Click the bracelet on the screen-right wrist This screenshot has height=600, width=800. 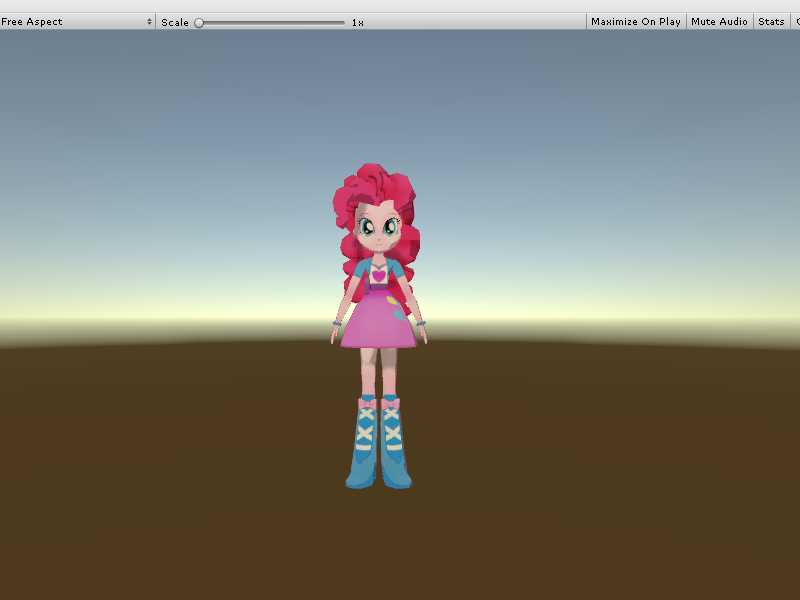(x=421, y=323)
